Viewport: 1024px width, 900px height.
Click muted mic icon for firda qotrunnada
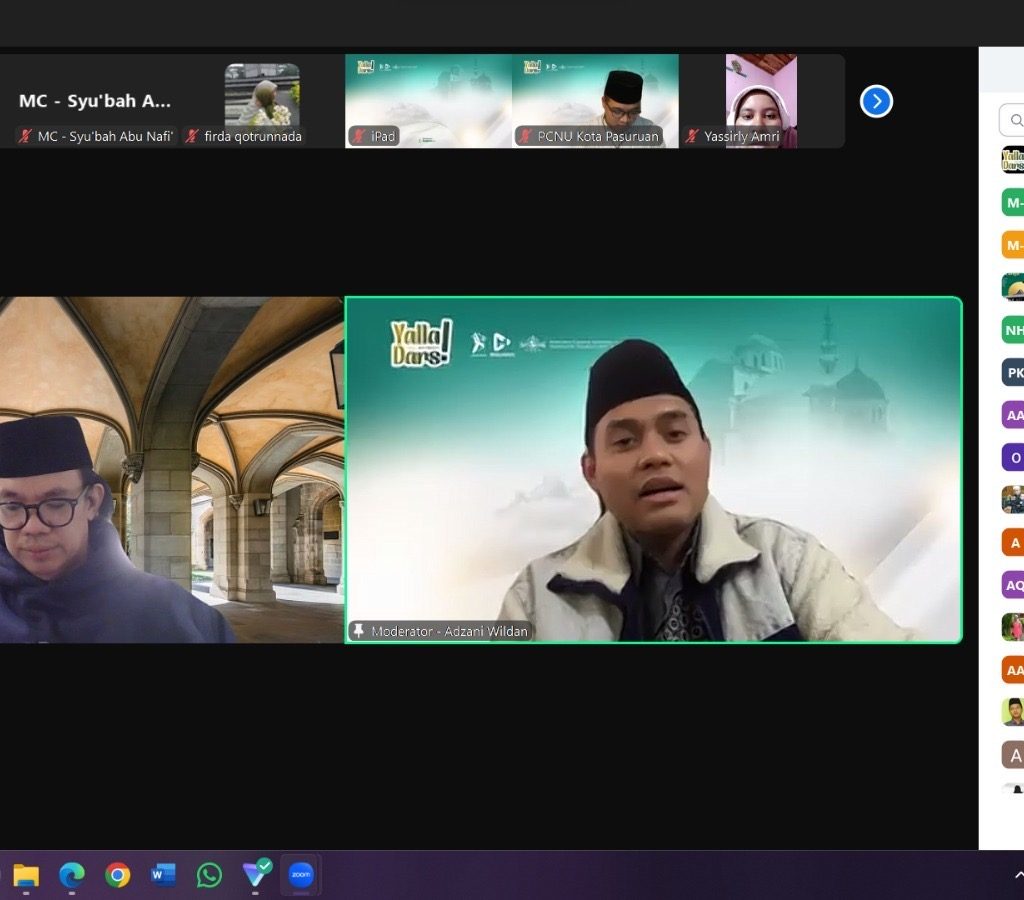(192, 136)
